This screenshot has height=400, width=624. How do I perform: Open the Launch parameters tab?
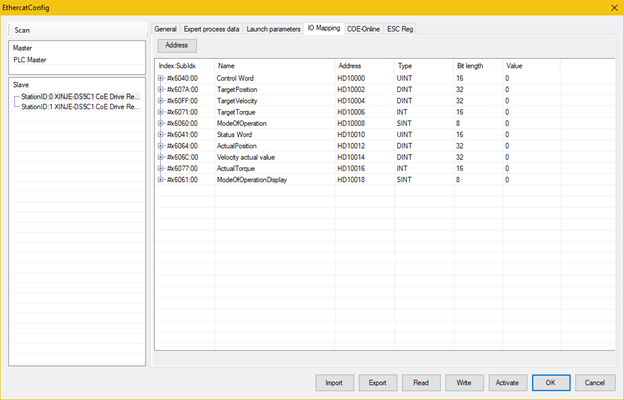coord(273,29)
